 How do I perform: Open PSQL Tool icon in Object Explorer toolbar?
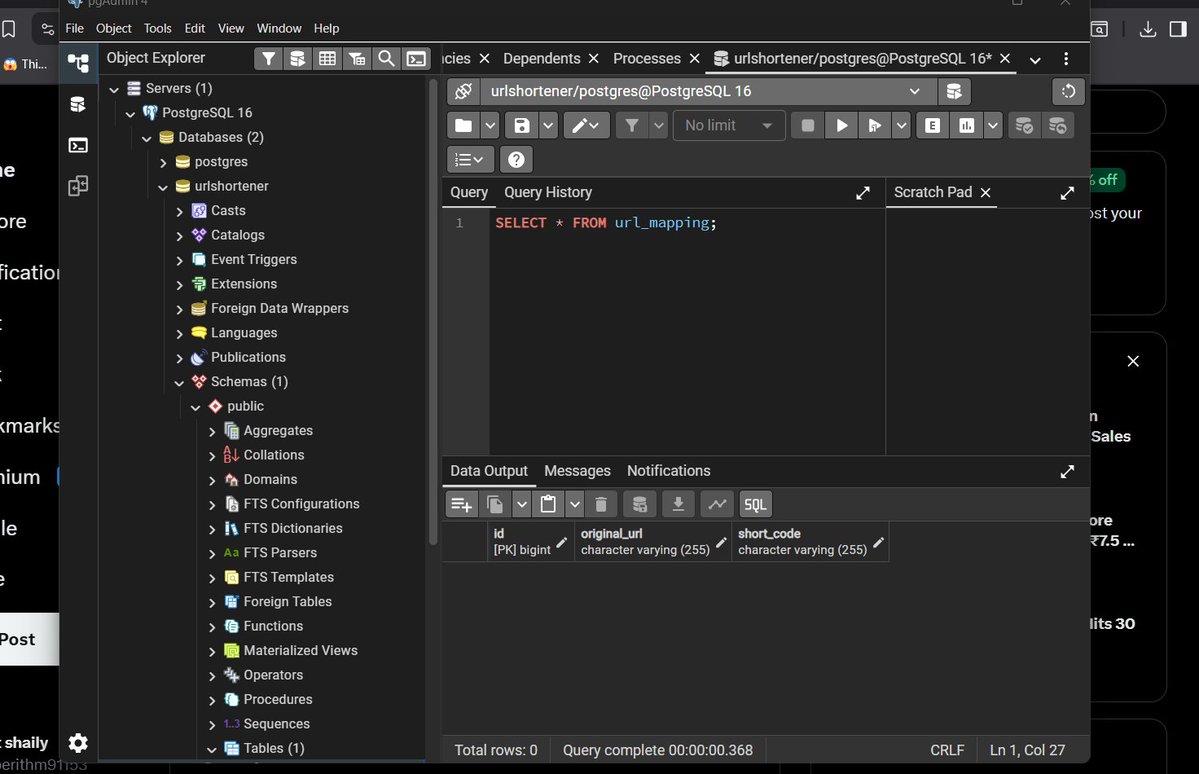416,58
